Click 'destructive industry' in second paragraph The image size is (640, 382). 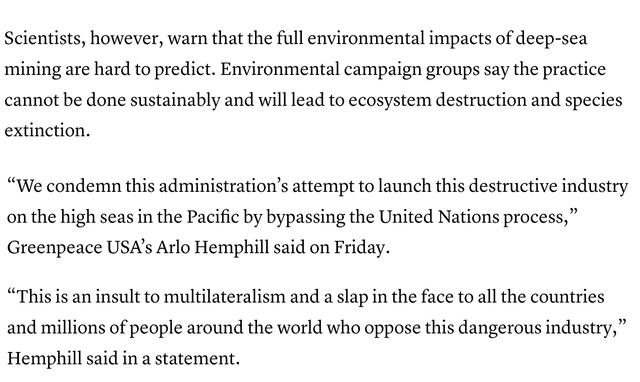[548, 187]
